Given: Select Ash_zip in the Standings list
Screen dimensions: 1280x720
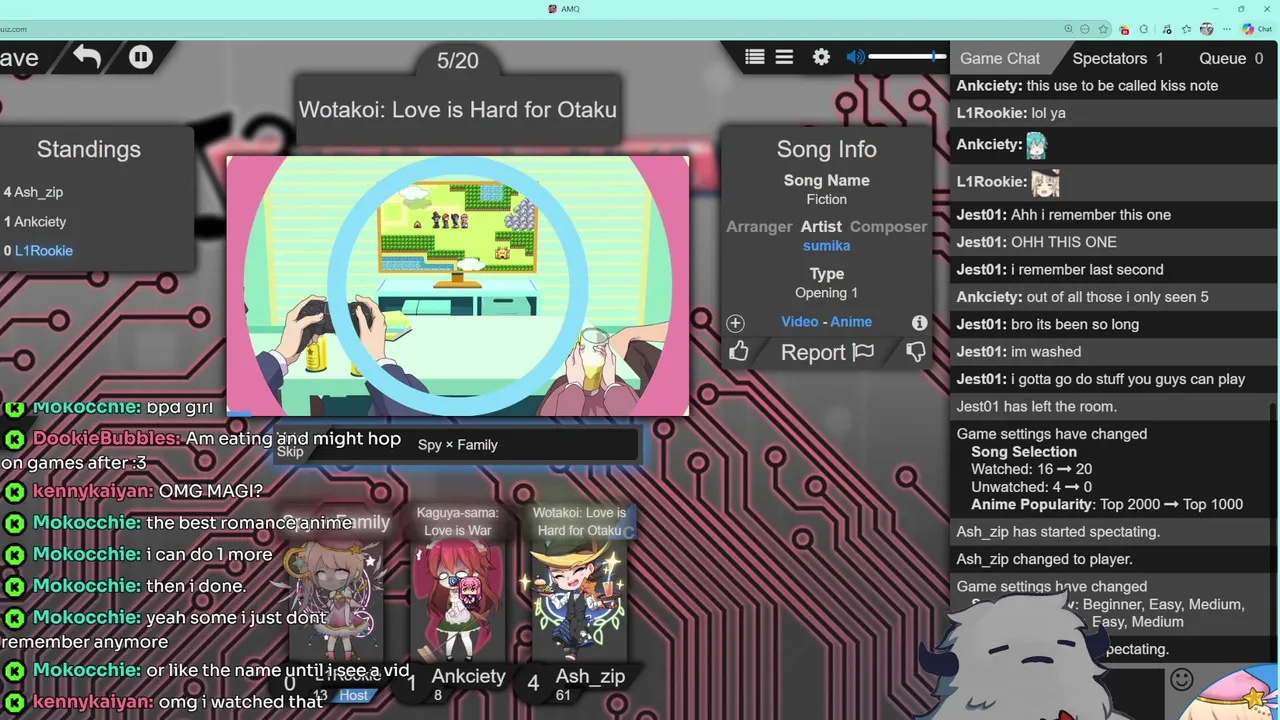Looking at the screenshot, I should tap(38, 192).
